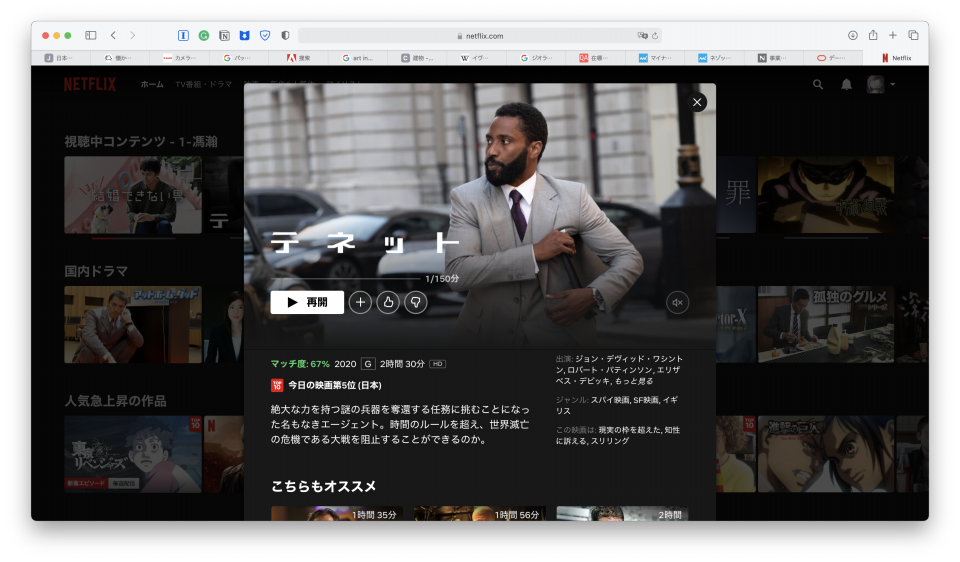Rate テネット with the thumbs down icon

[416, 302]
